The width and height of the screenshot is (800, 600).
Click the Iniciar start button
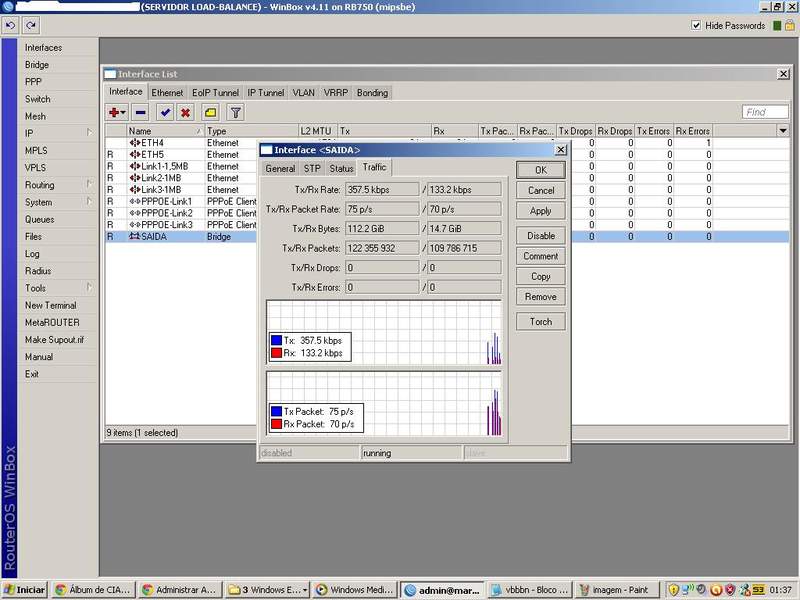coord(24,590)
